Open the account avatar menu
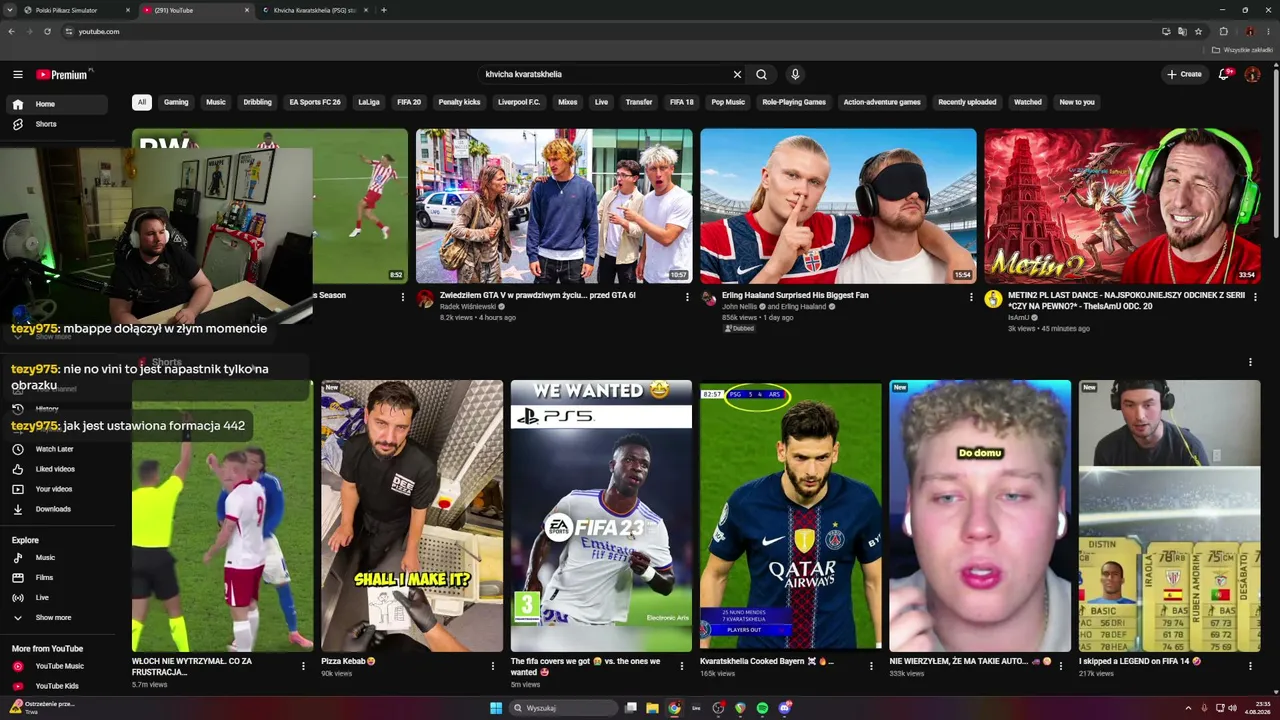The width and height of the screenshot is (1280, 720). [1252, 74]
